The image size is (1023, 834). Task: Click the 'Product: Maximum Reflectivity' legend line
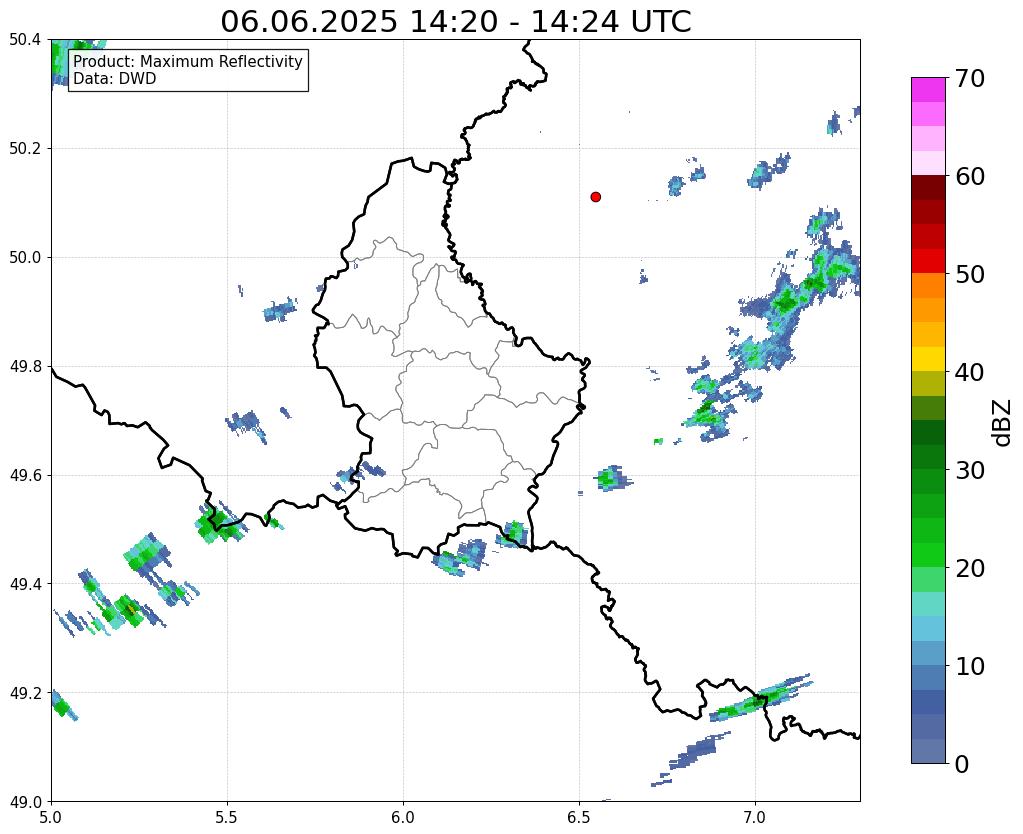tap(188, 61)
